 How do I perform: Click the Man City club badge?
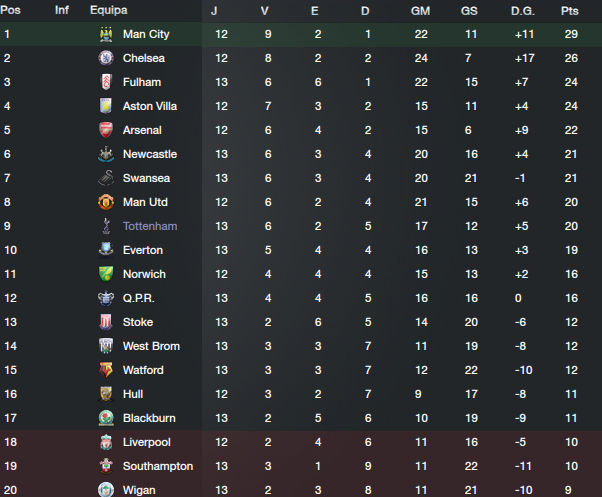[105, 34]
